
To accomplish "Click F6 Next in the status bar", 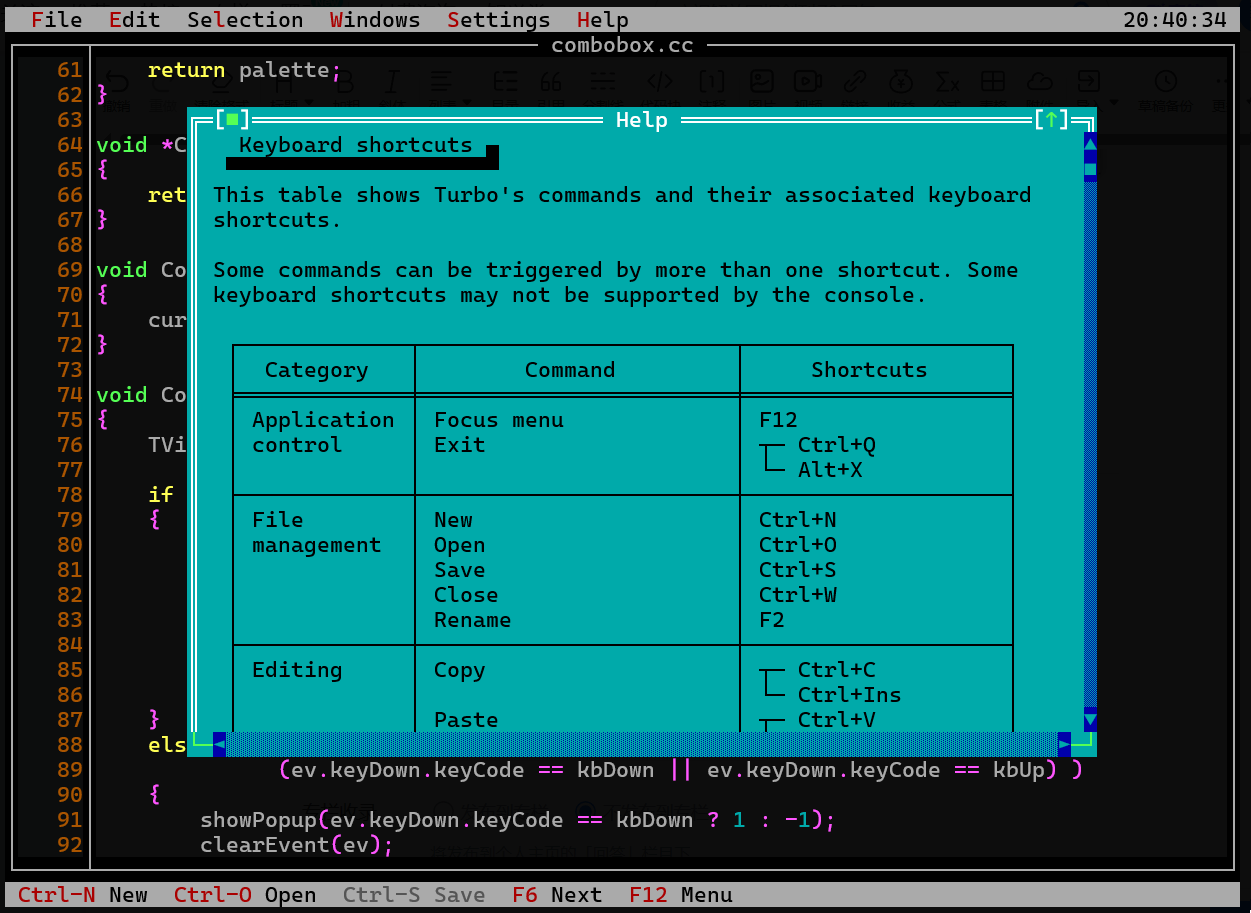I will click(557, 895).
